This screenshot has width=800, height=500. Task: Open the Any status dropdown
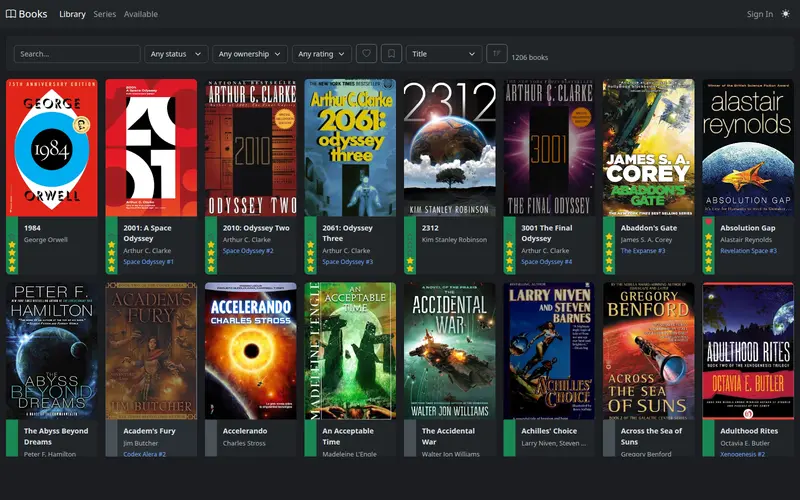pyautogui.click(x=176, y=54)
